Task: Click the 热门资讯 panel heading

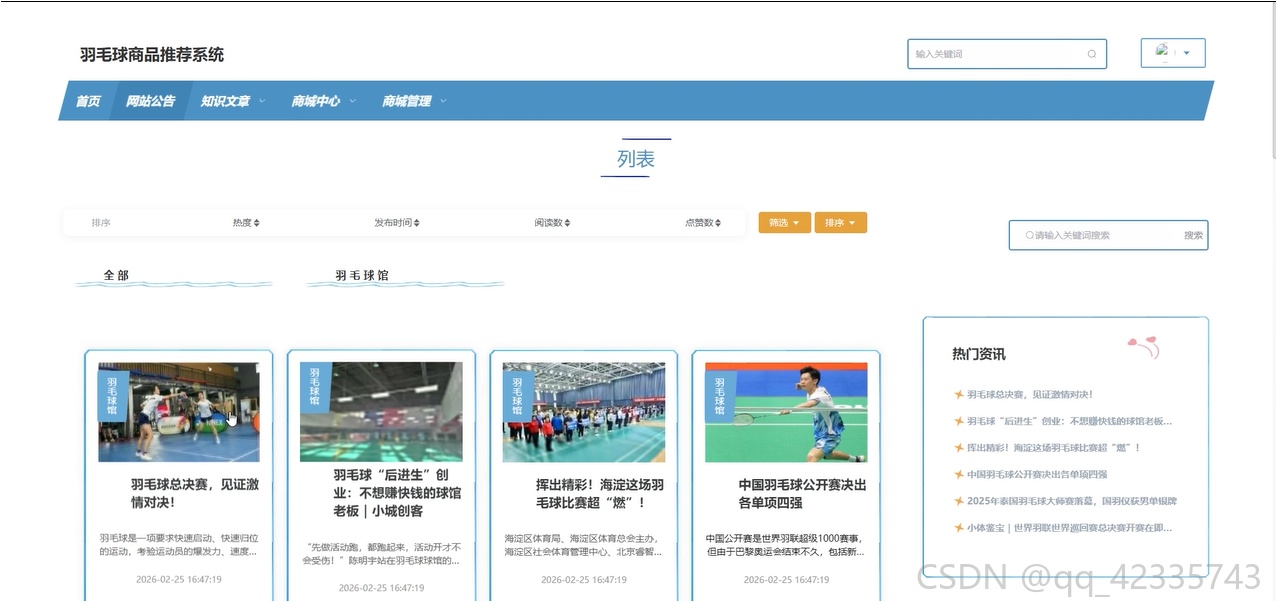Action: coord(979,354)
